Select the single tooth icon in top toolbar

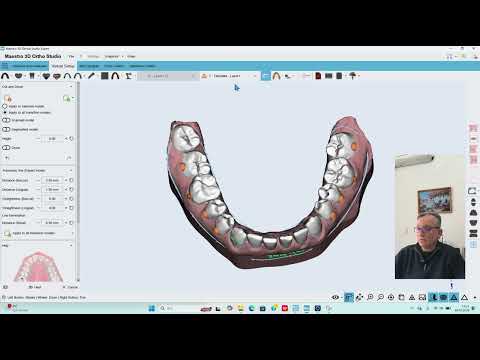[x=32, y=76]
